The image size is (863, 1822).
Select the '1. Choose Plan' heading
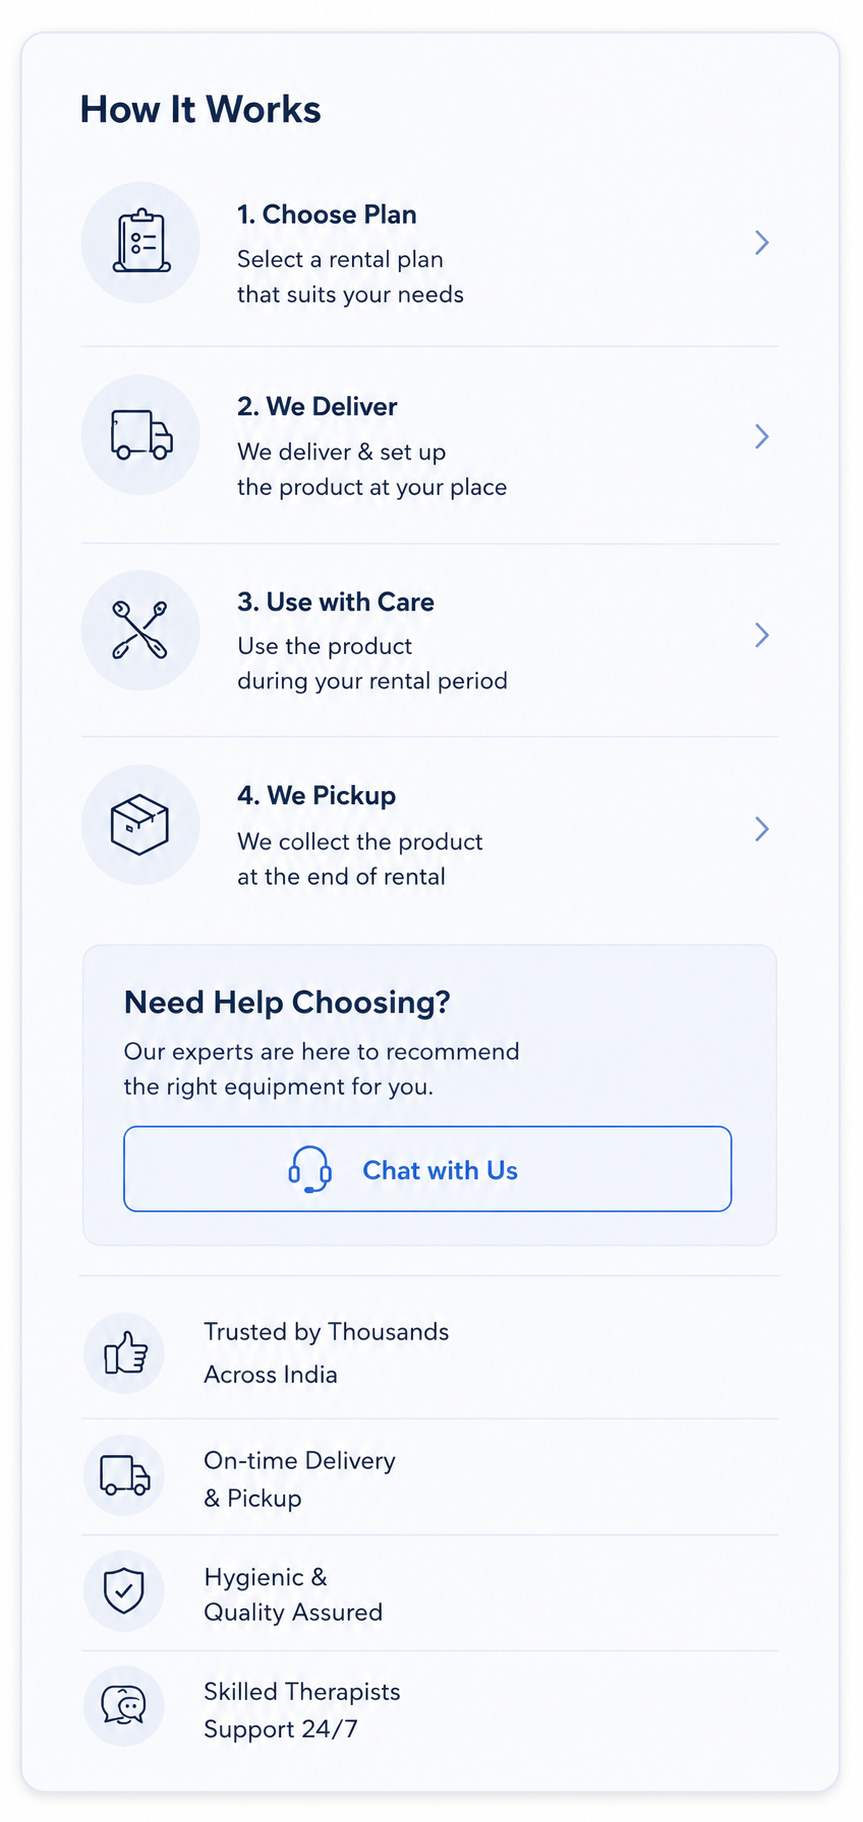coord(327,215)
